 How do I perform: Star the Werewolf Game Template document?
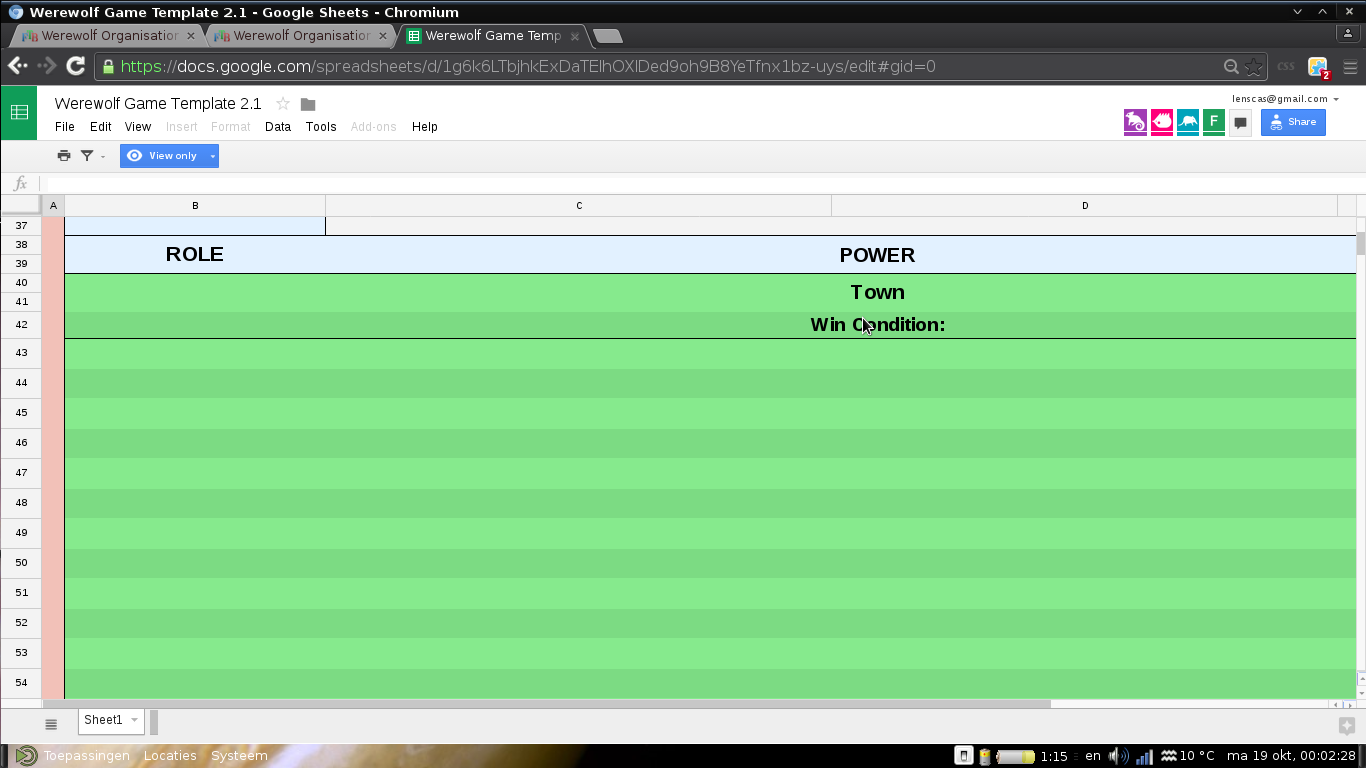tap(283, 104)
